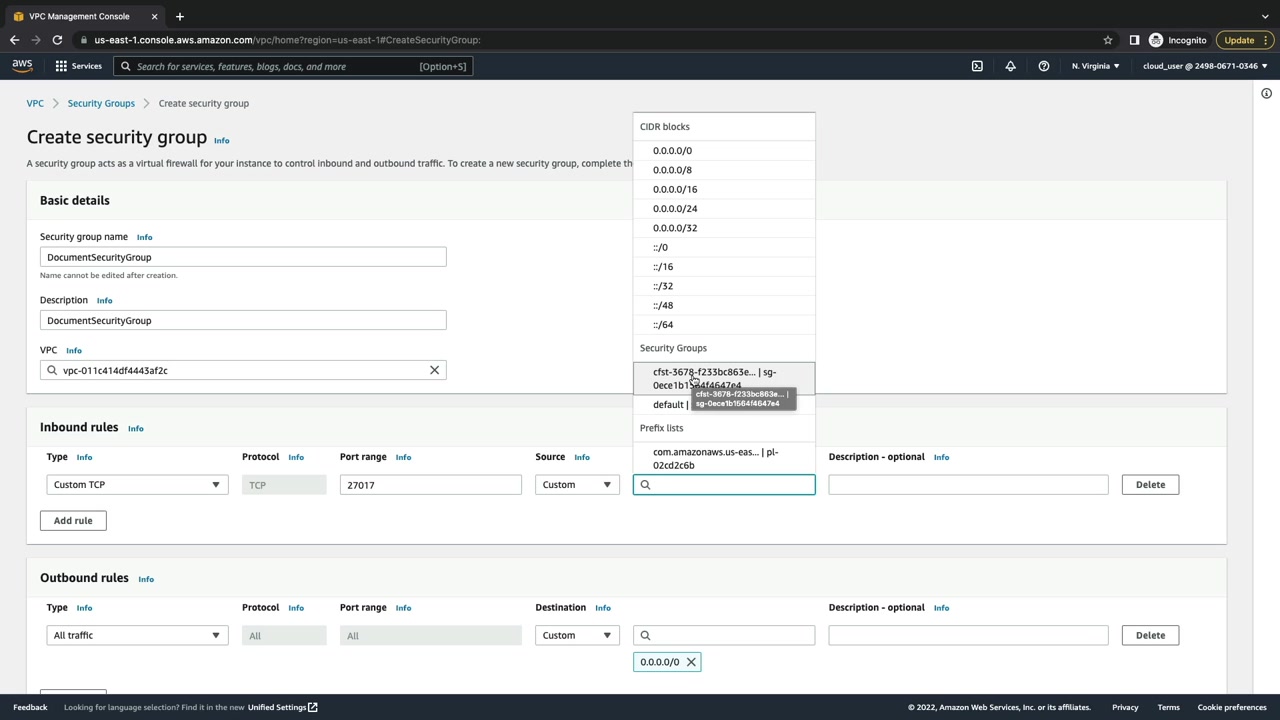Image resolution: width=1280 pixels, height=720 pixels.
Task: Click the inbound Port range field
Action: pos(430,485)
